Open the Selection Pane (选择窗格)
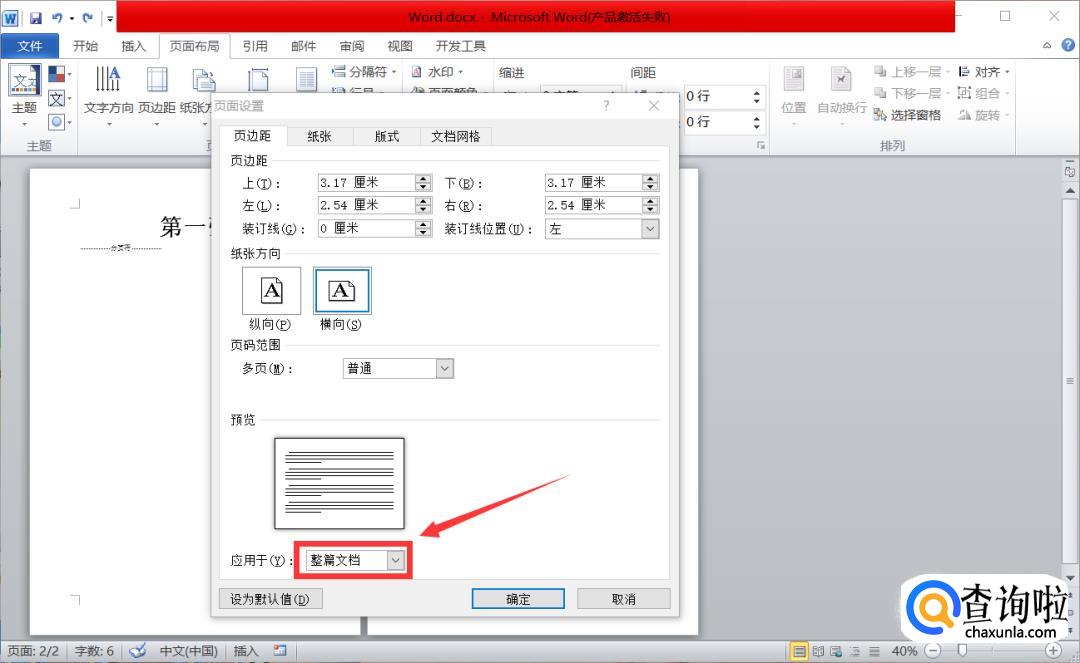 click(907, 115)
